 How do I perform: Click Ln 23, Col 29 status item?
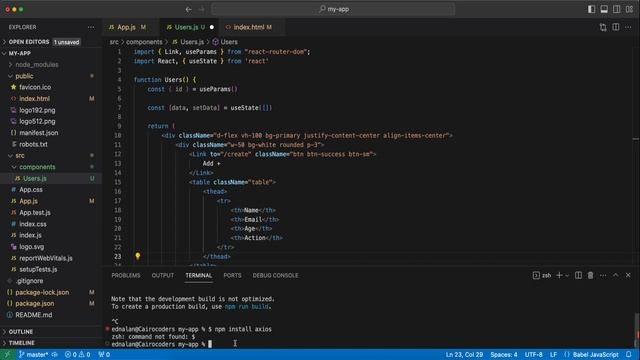[464, 355]
